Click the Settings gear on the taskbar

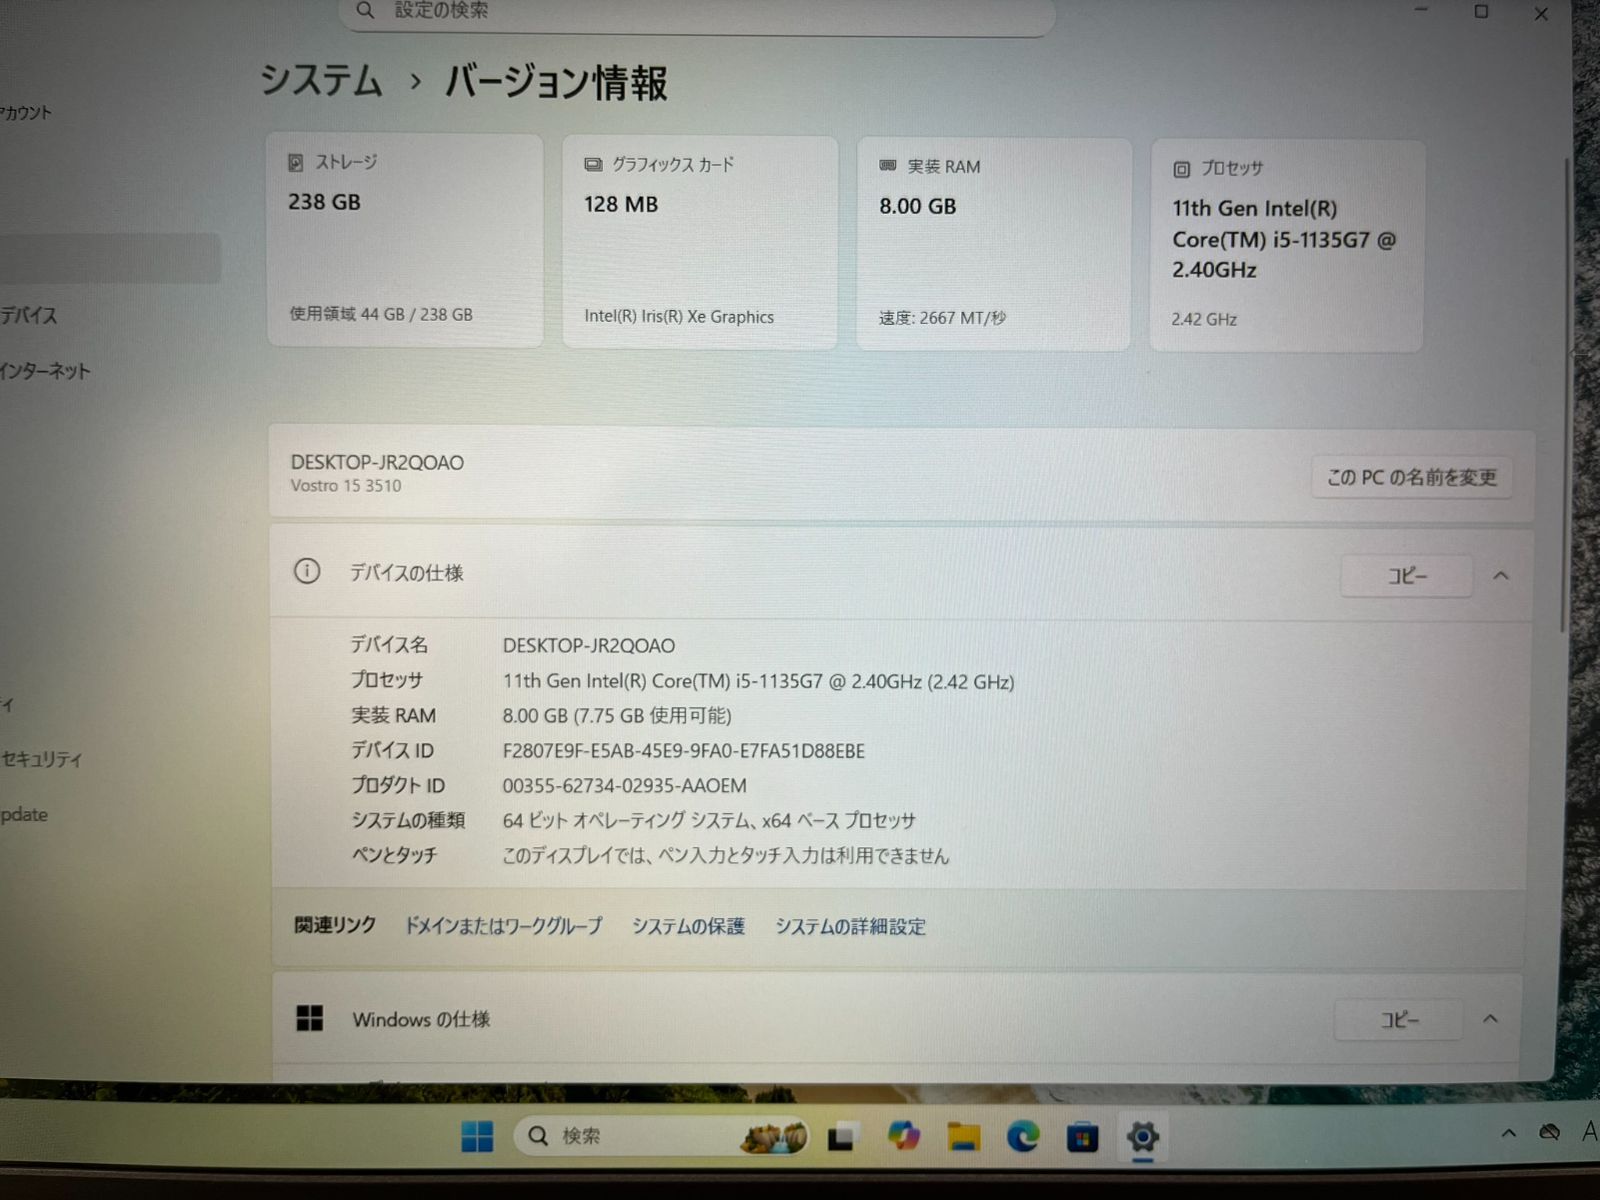[1142, 1137]
